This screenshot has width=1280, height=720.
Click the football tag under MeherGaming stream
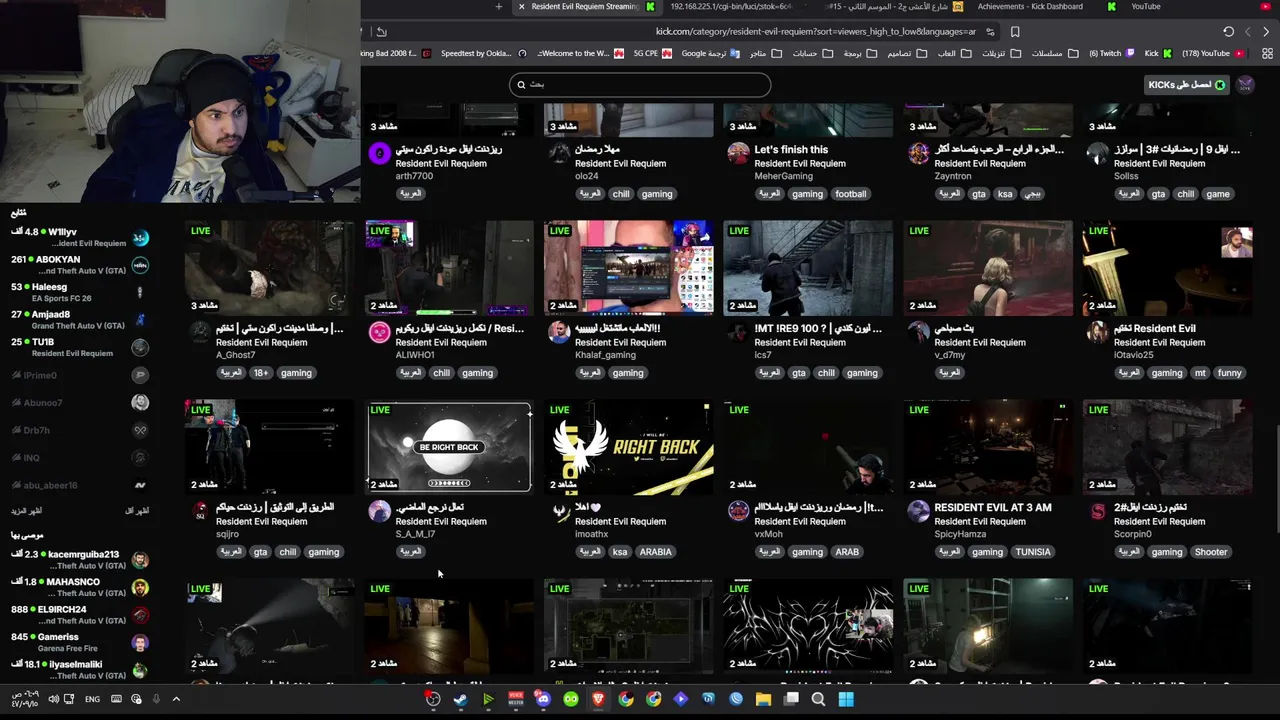(x=851, y=194)
